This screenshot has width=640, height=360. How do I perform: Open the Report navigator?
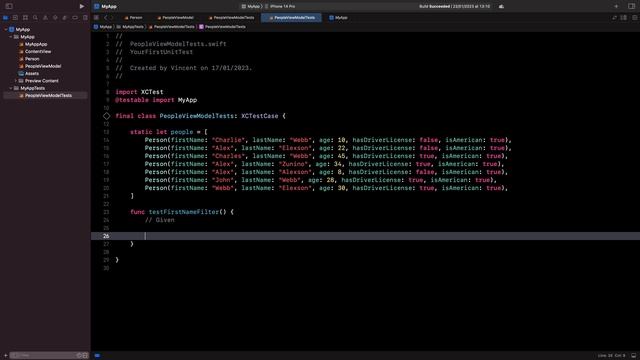point(85,18)
